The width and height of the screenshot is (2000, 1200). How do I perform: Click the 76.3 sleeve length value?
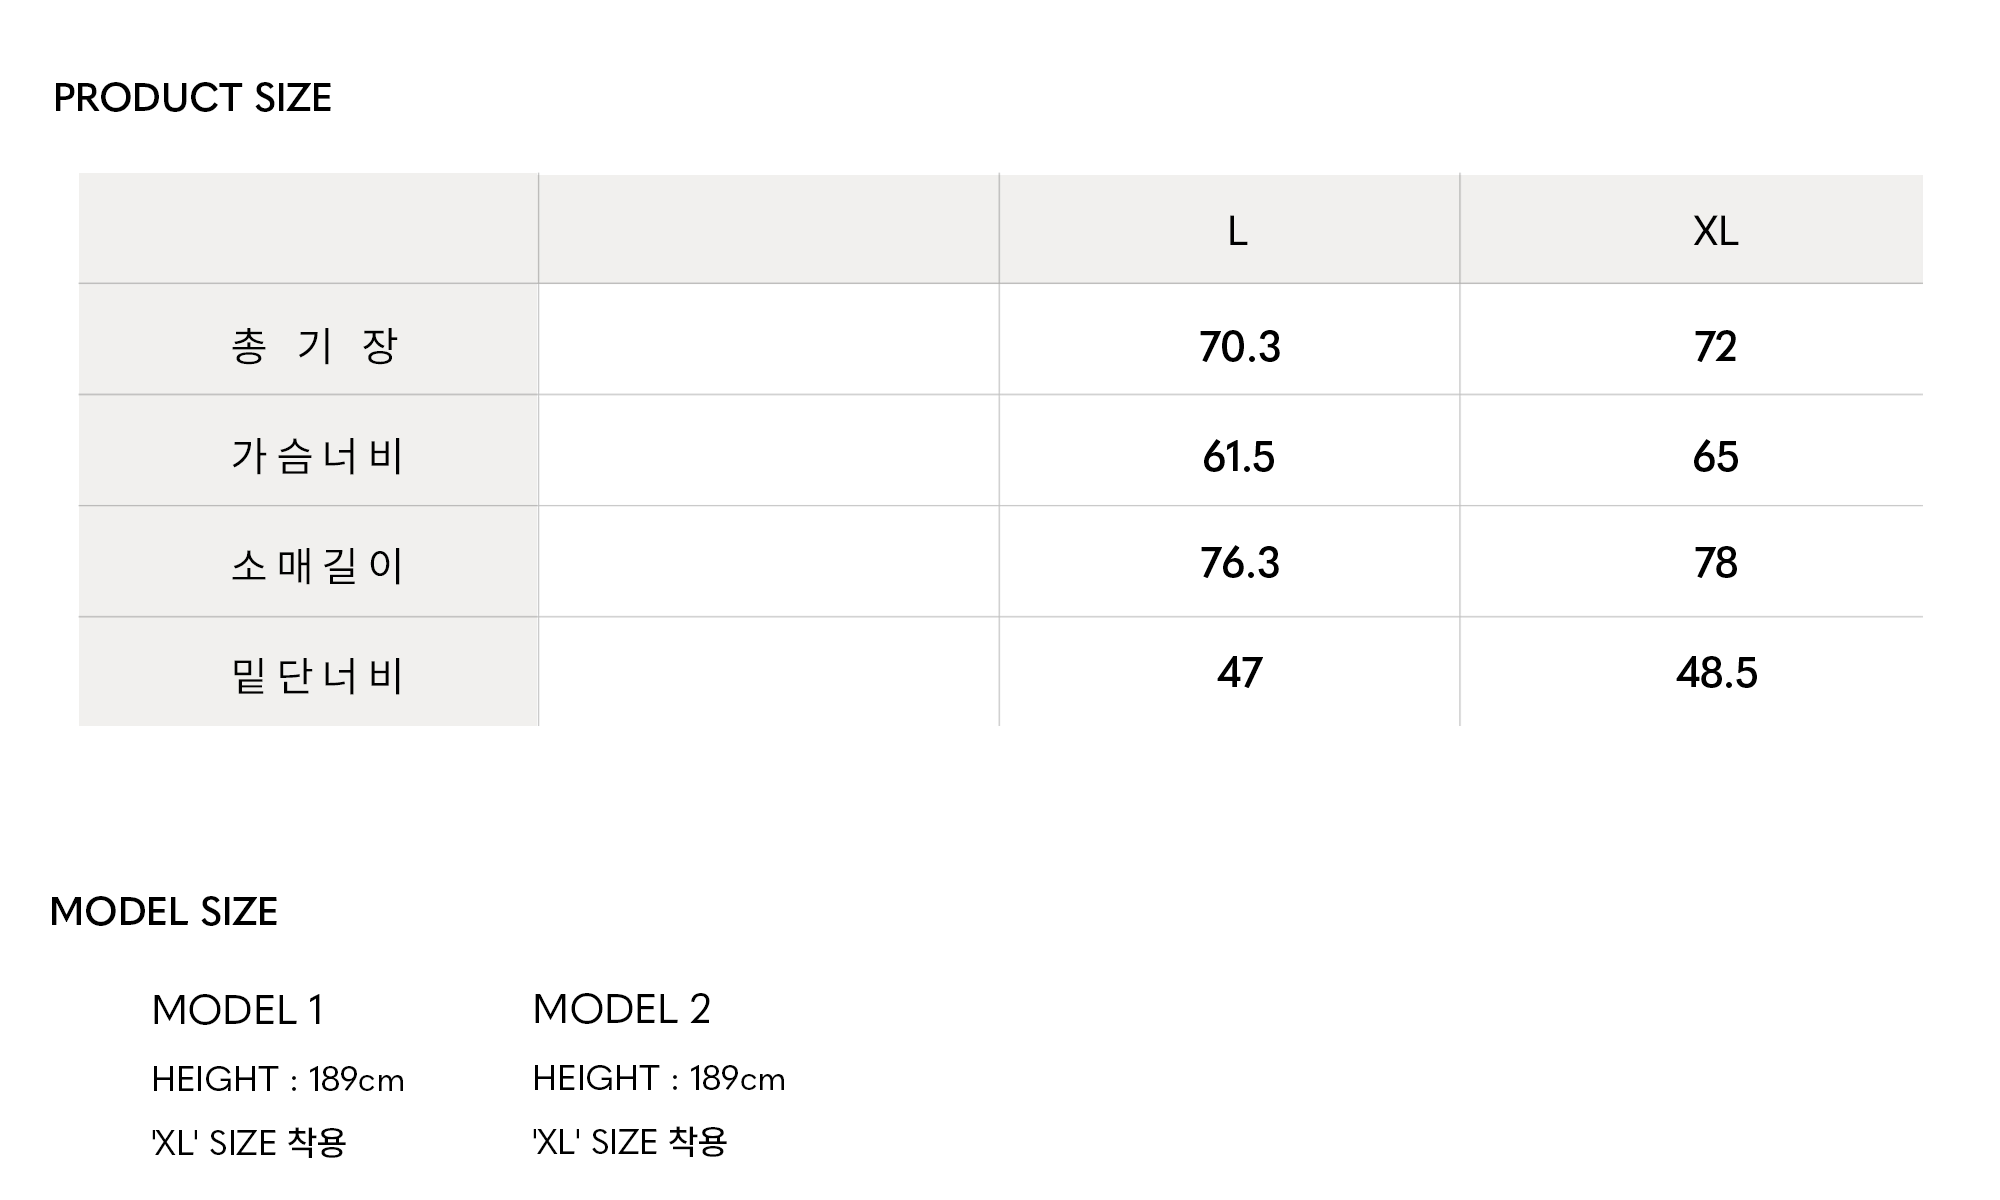pos(1239,563)
